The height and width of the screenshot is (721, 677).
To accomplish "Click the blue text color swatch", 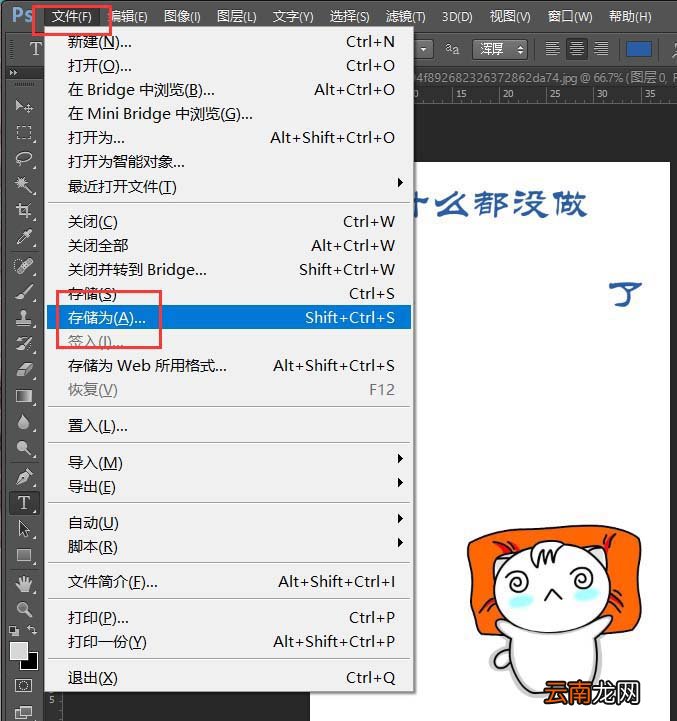I will [638, 49].
